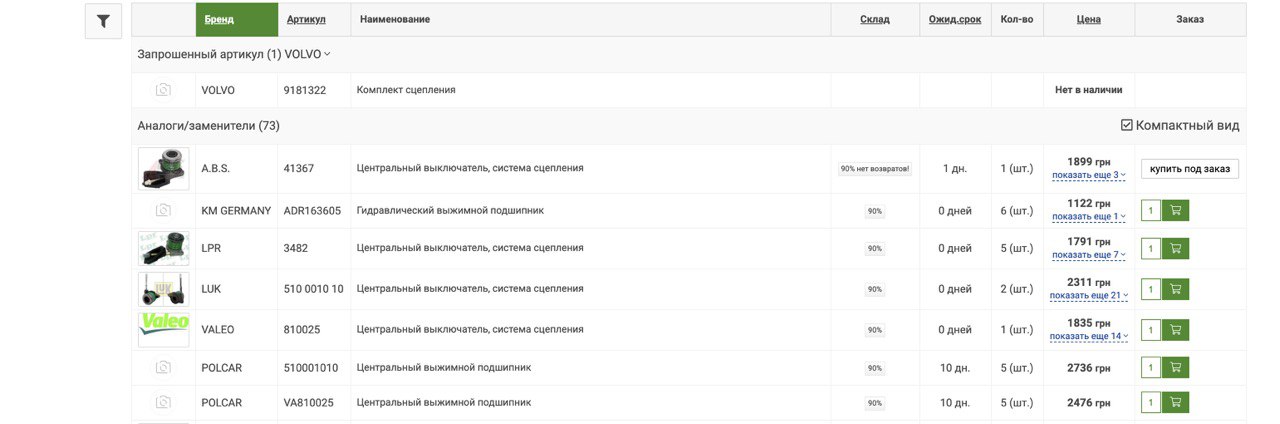
Task: Add POLCAR VA810025 to cart
Action: tap(1175, 403)
